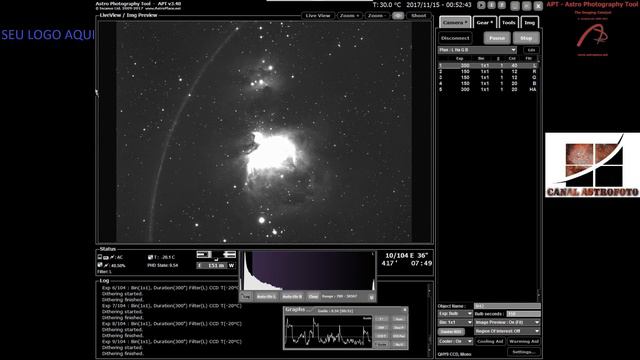Stop the running imaging plan
This screenshot has width=640, height=360.
[526, 38]
